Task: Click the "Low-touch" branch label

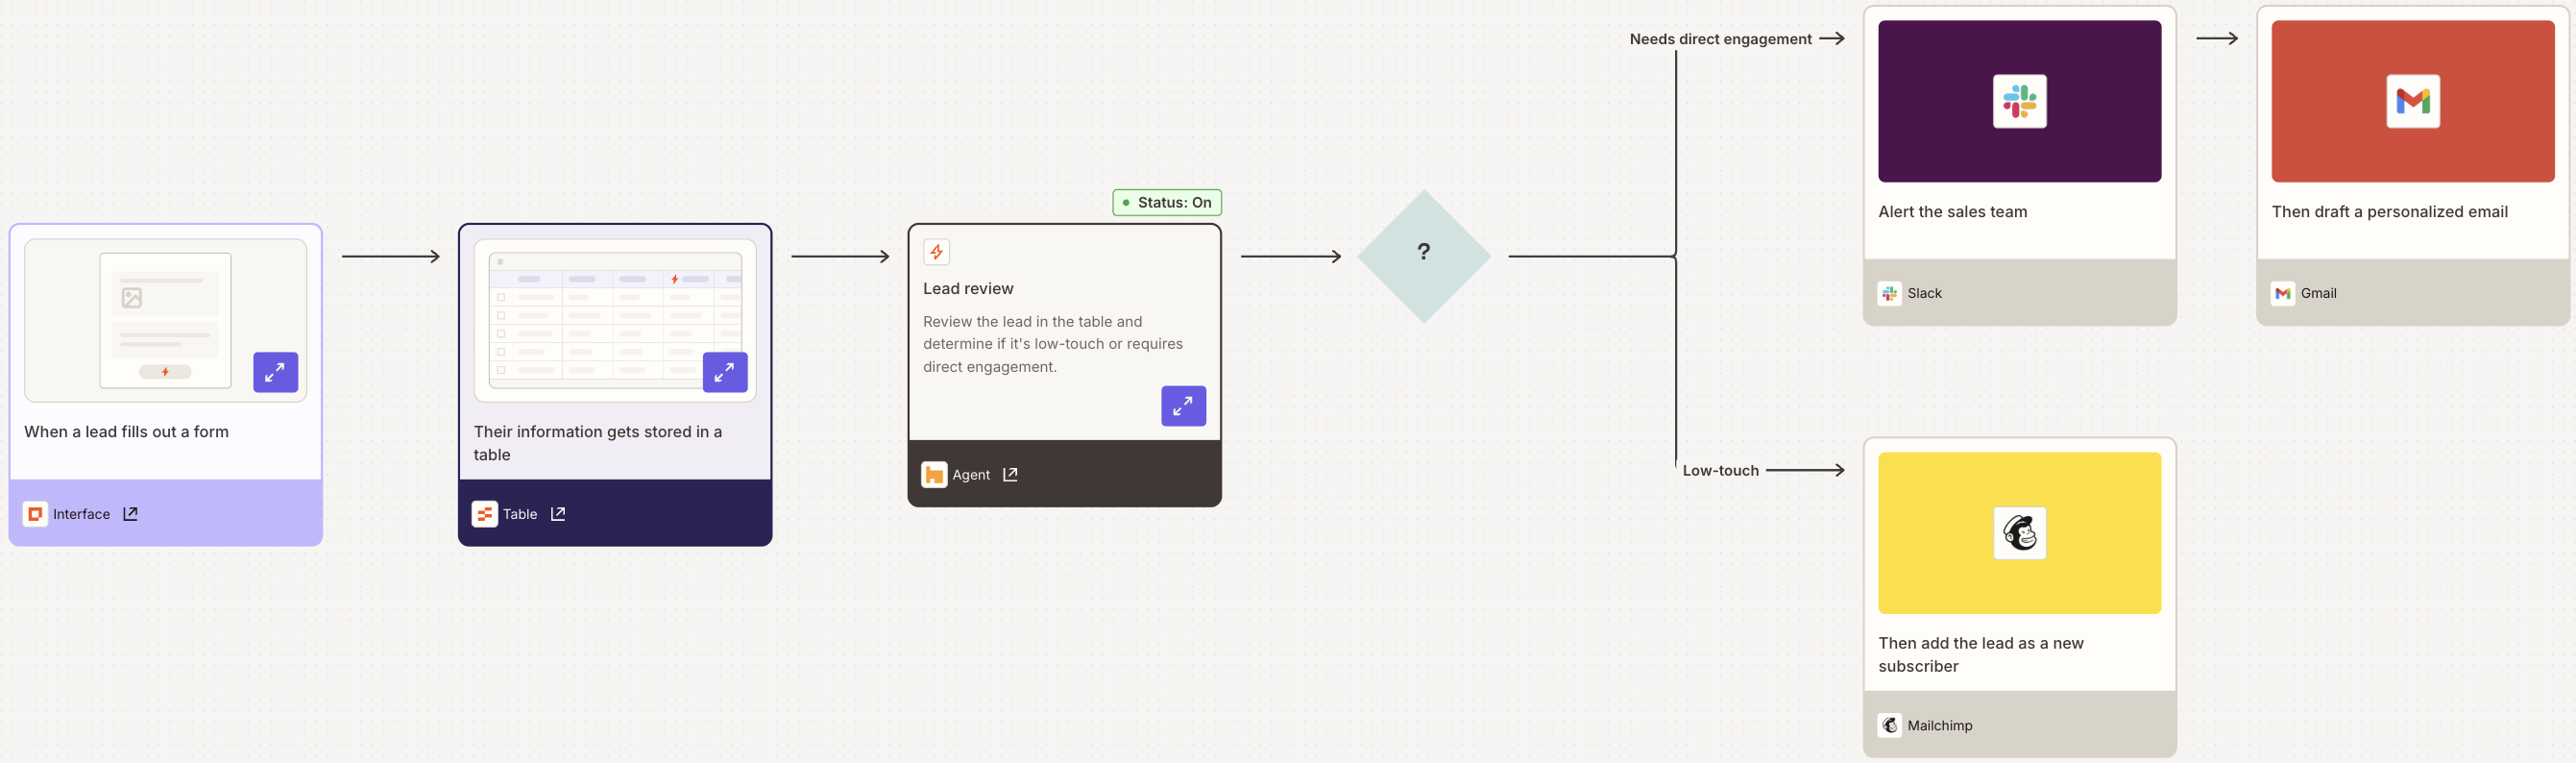Action: click(x=1720, y=470)
